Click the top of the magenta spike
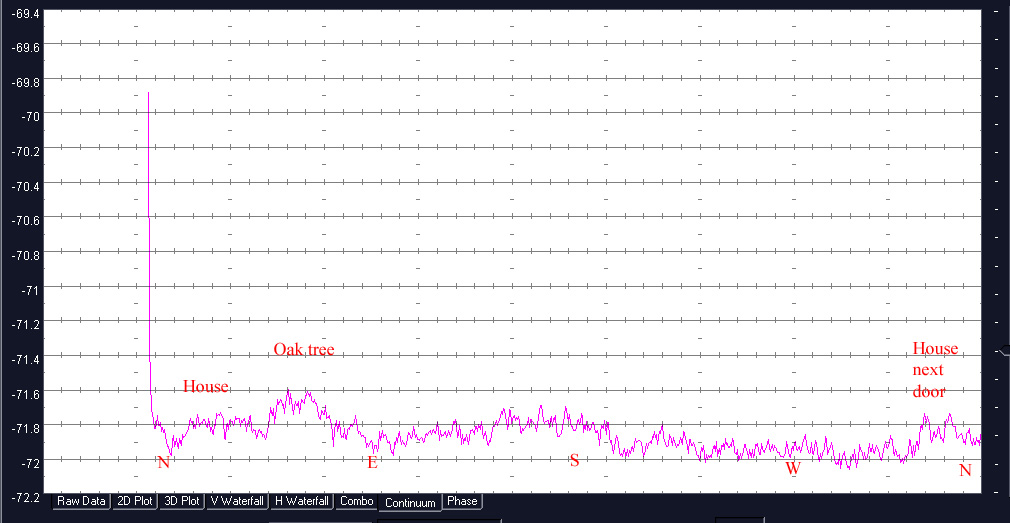 pyautogui.click(x=149, y=93)
